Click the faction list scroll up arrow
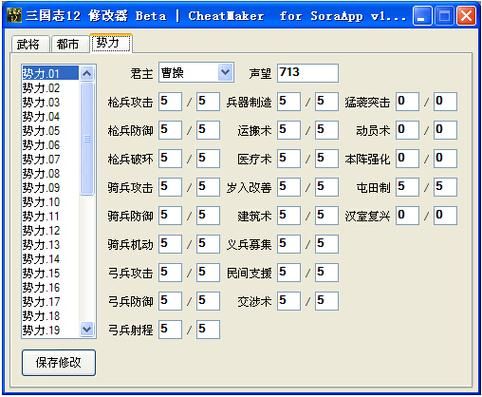The width and height of the screenshot is (482, 397). [x=87, y=73]
